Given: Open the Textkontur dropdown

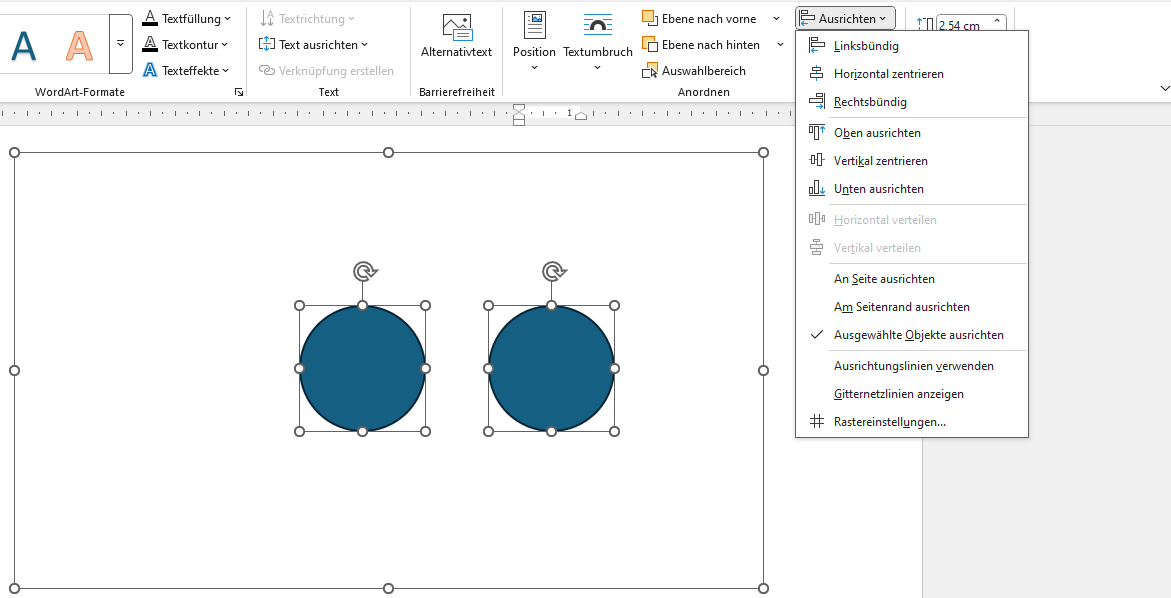Looking at the screenshot, I should [x=185, y=45].
